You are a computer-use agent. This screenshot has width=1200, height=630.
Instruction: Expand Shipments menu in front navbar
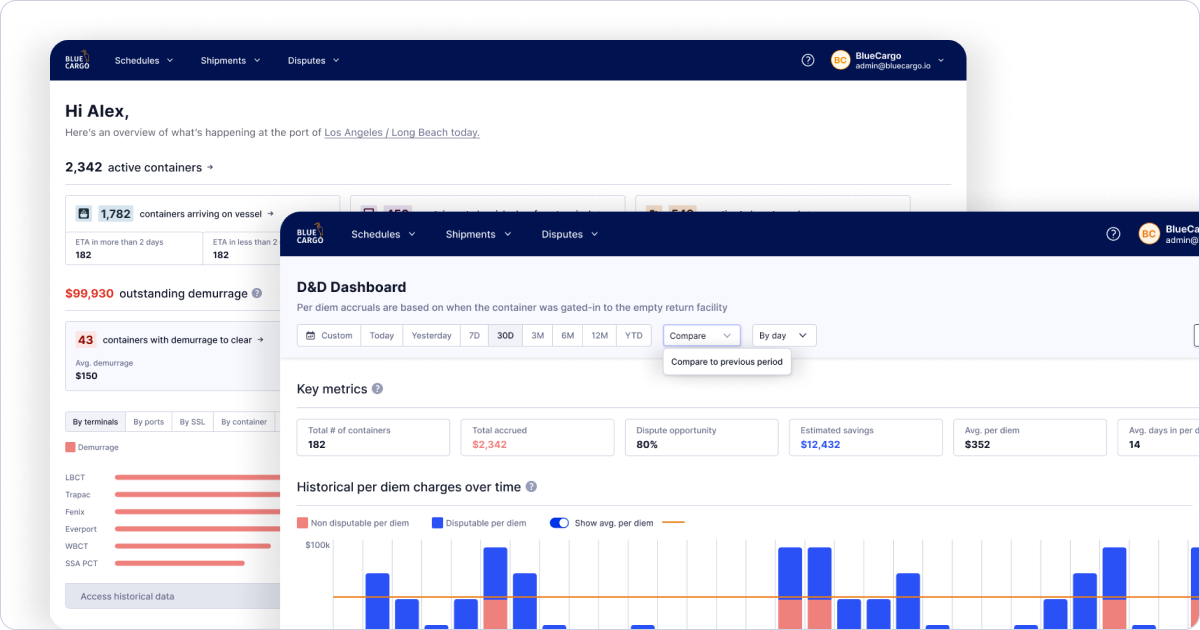(x=478, y=234)
